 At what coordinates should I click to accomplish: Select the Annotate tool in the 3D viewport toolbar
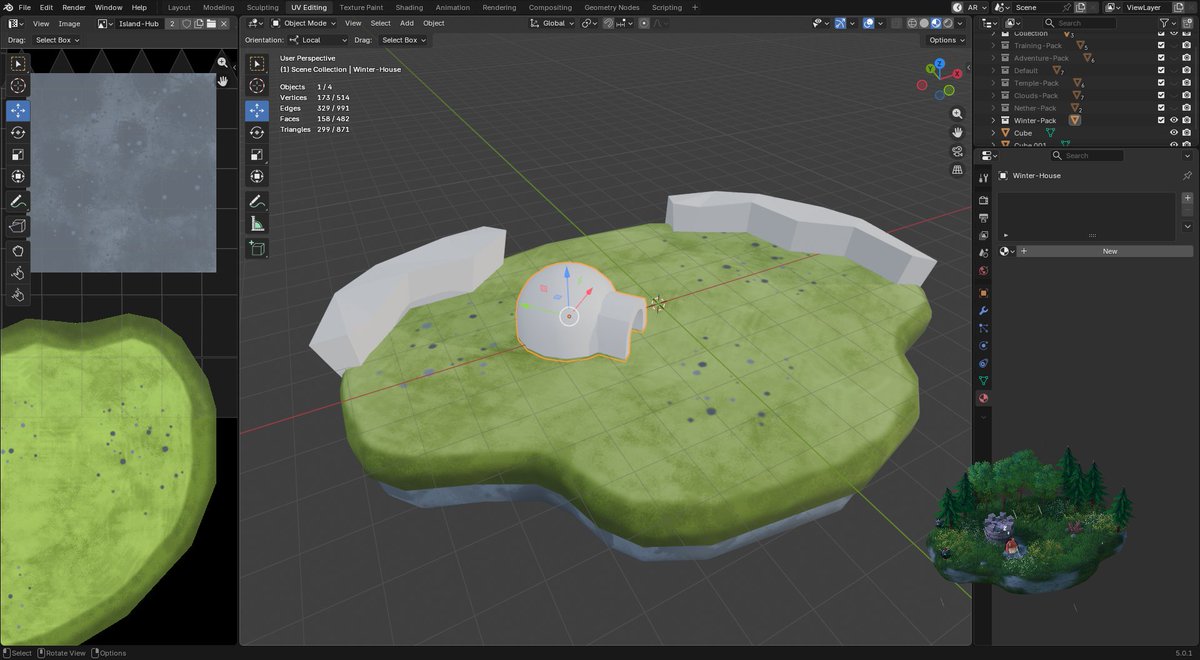[x=257, y=202]
